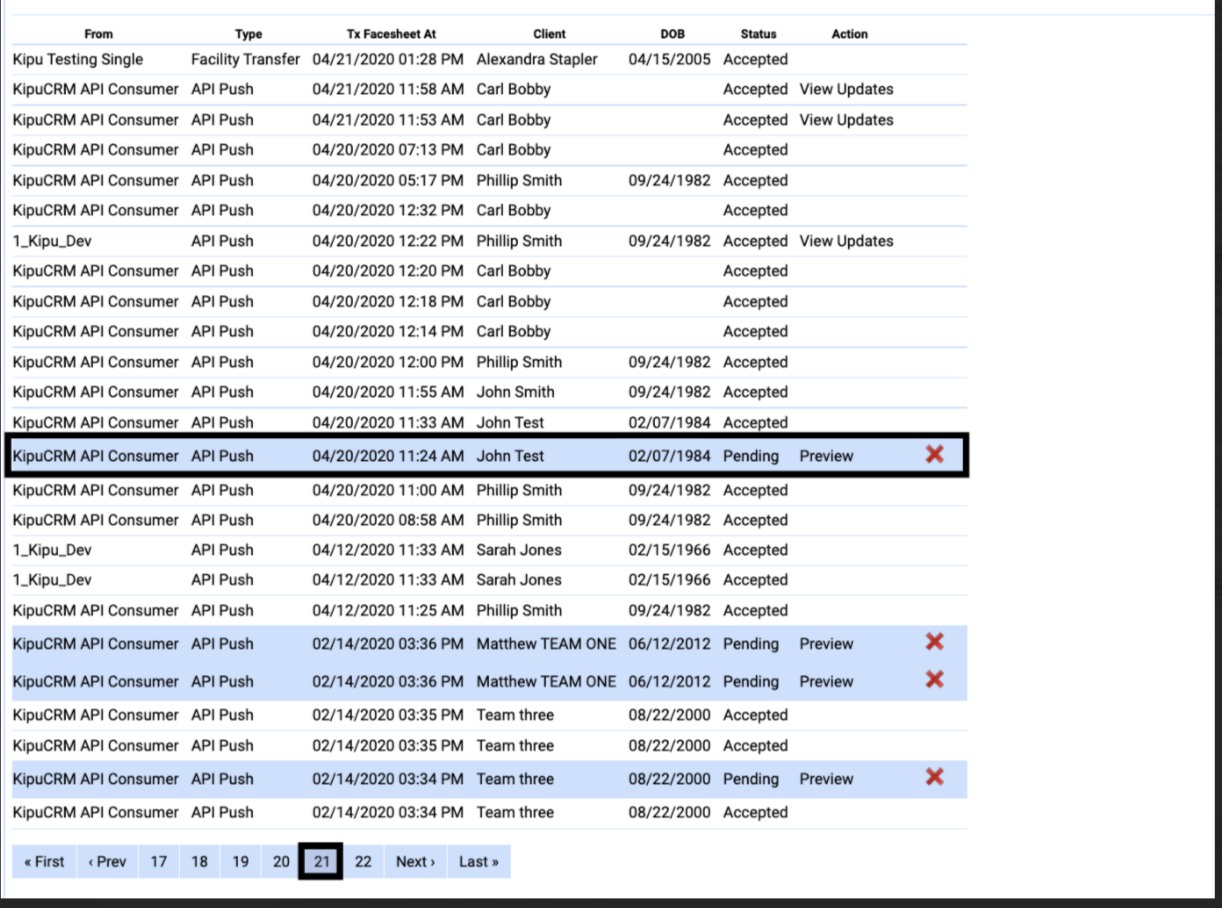Click red X on upper Matthew TEAM ONE row

pyautogui.click(x=934, y=642)
